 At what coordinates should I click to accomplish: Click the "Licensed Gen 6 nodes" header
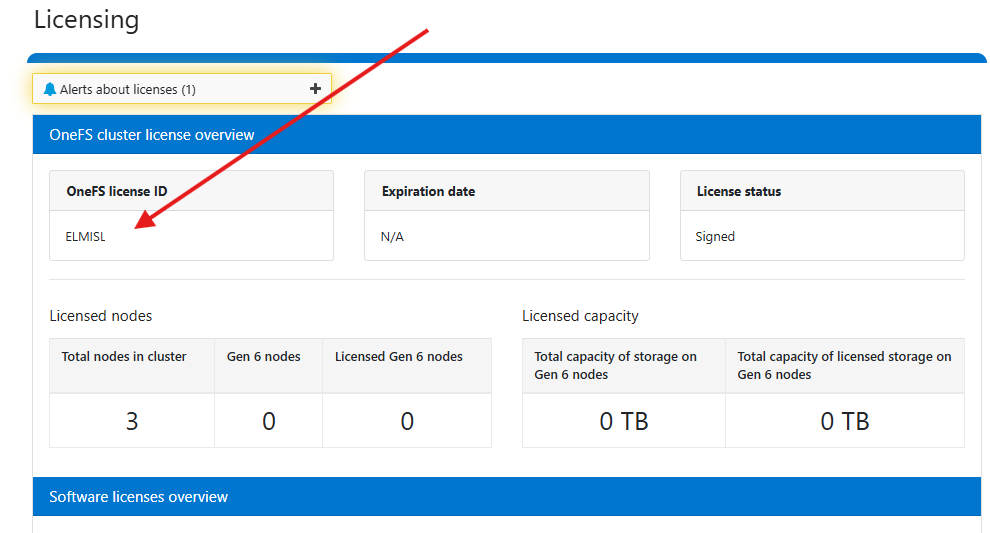click(399, 356)
